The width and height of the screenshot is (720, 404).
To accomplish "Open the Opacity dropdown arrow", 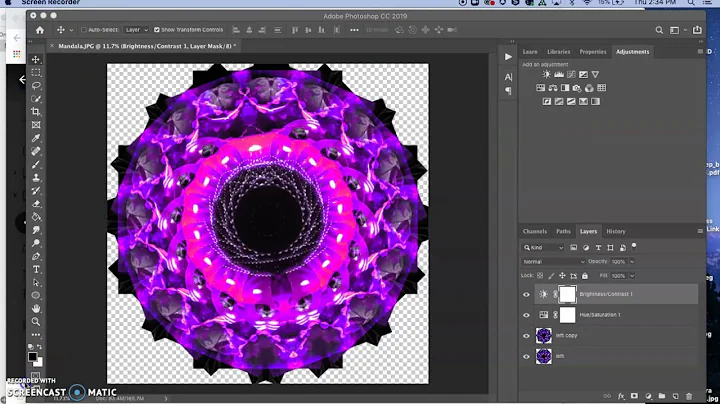I will coord(632,262).
